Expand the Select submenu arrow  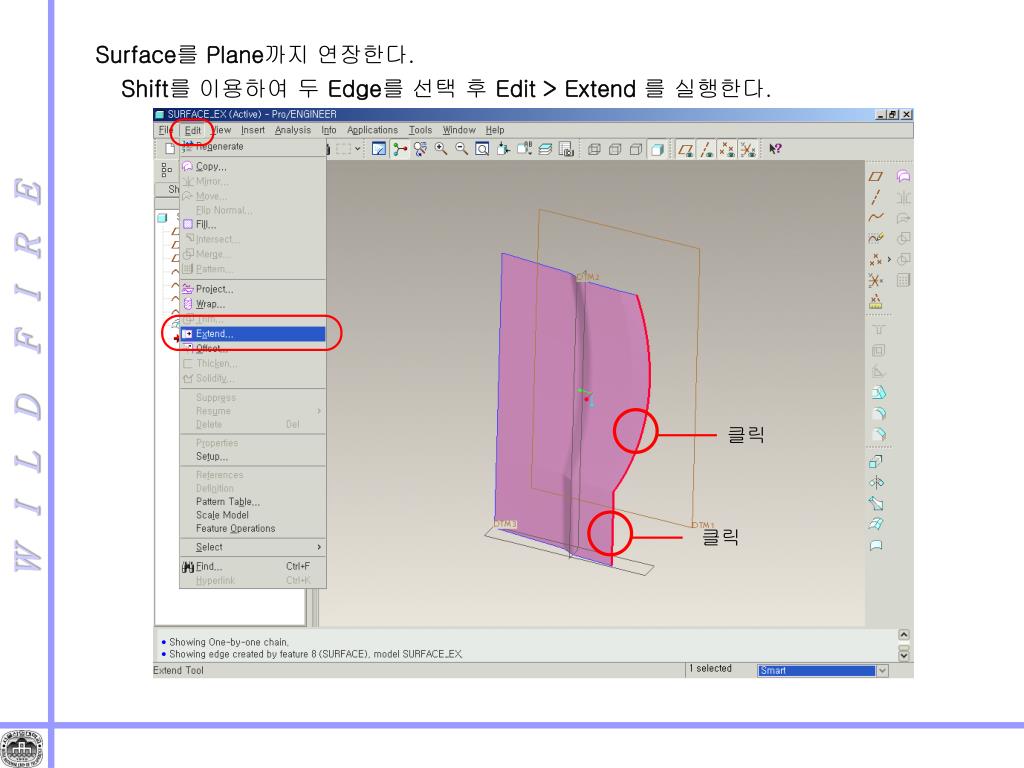pos(319,547)
